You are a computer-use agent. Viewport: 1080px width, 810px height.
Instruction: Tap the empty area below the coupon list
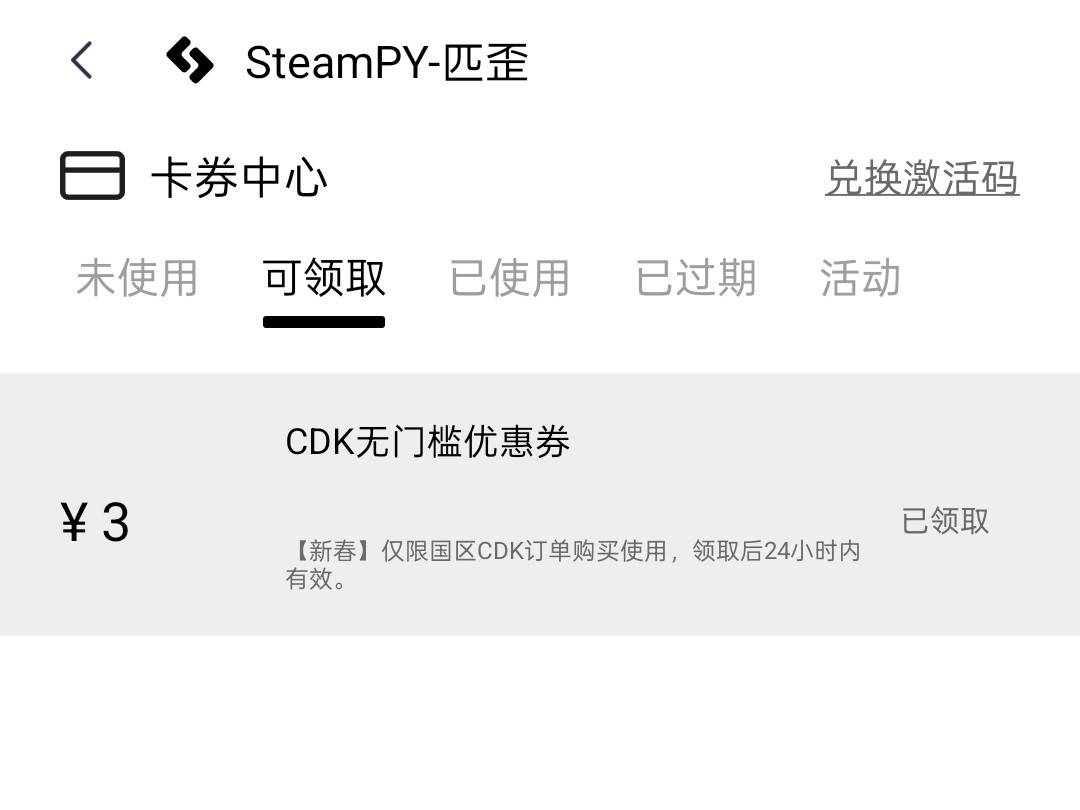tap(540, 723)
